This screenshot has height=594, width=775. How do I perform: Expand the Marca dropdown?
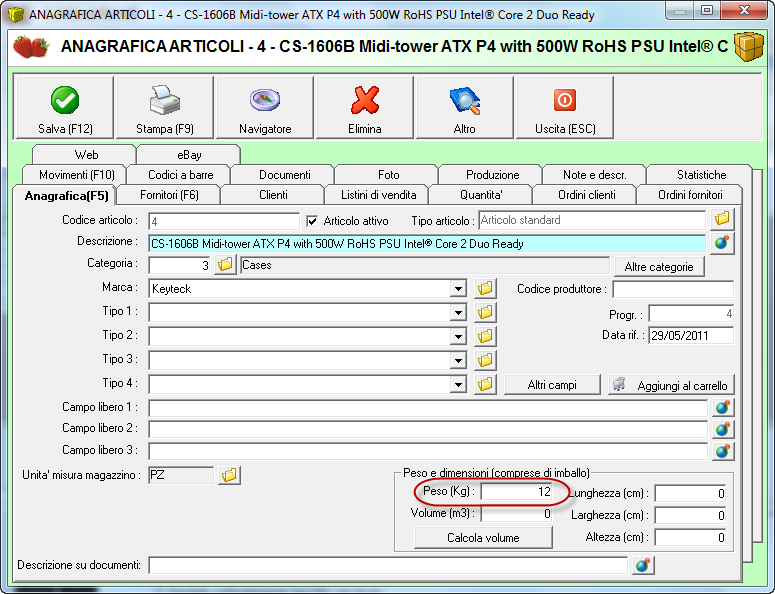[458, 289]
